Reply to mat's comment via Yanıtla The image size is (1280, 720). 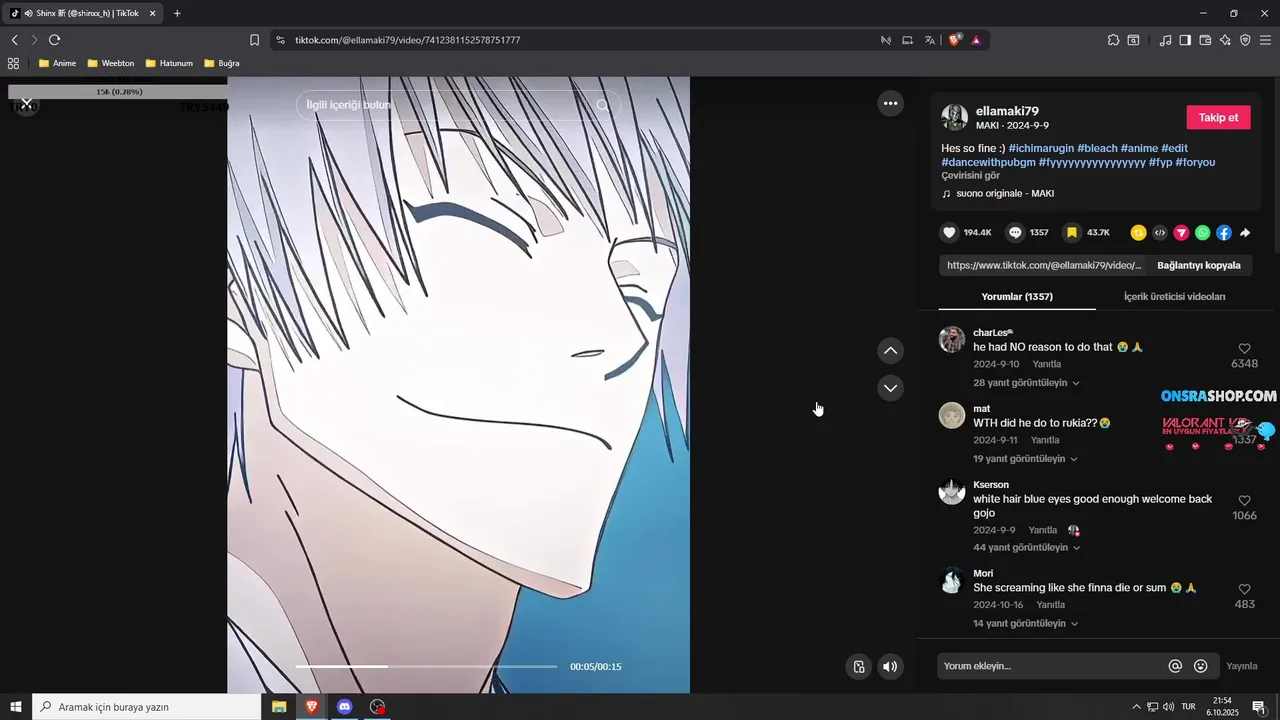point(1045,441)
